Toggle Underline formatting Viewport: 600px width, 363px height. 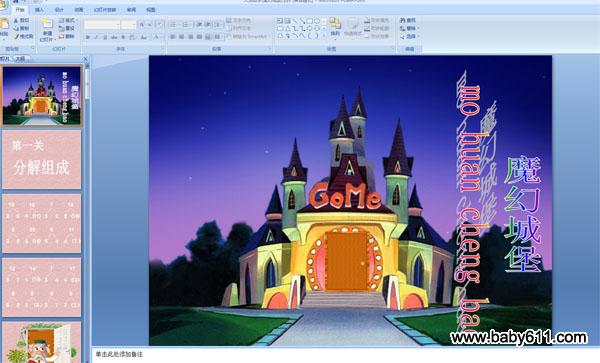tap(104, 37)
